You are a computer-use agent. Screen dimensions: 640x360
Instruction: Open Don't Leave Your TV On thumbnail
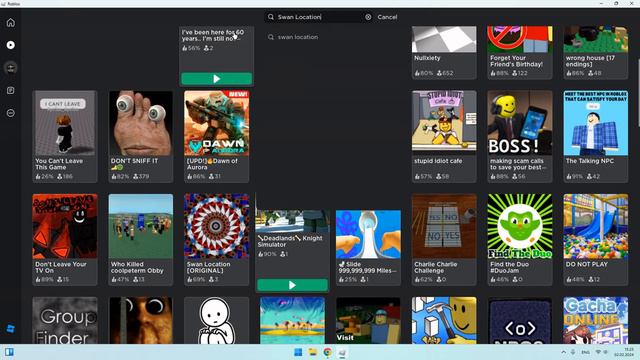point(64,226)
